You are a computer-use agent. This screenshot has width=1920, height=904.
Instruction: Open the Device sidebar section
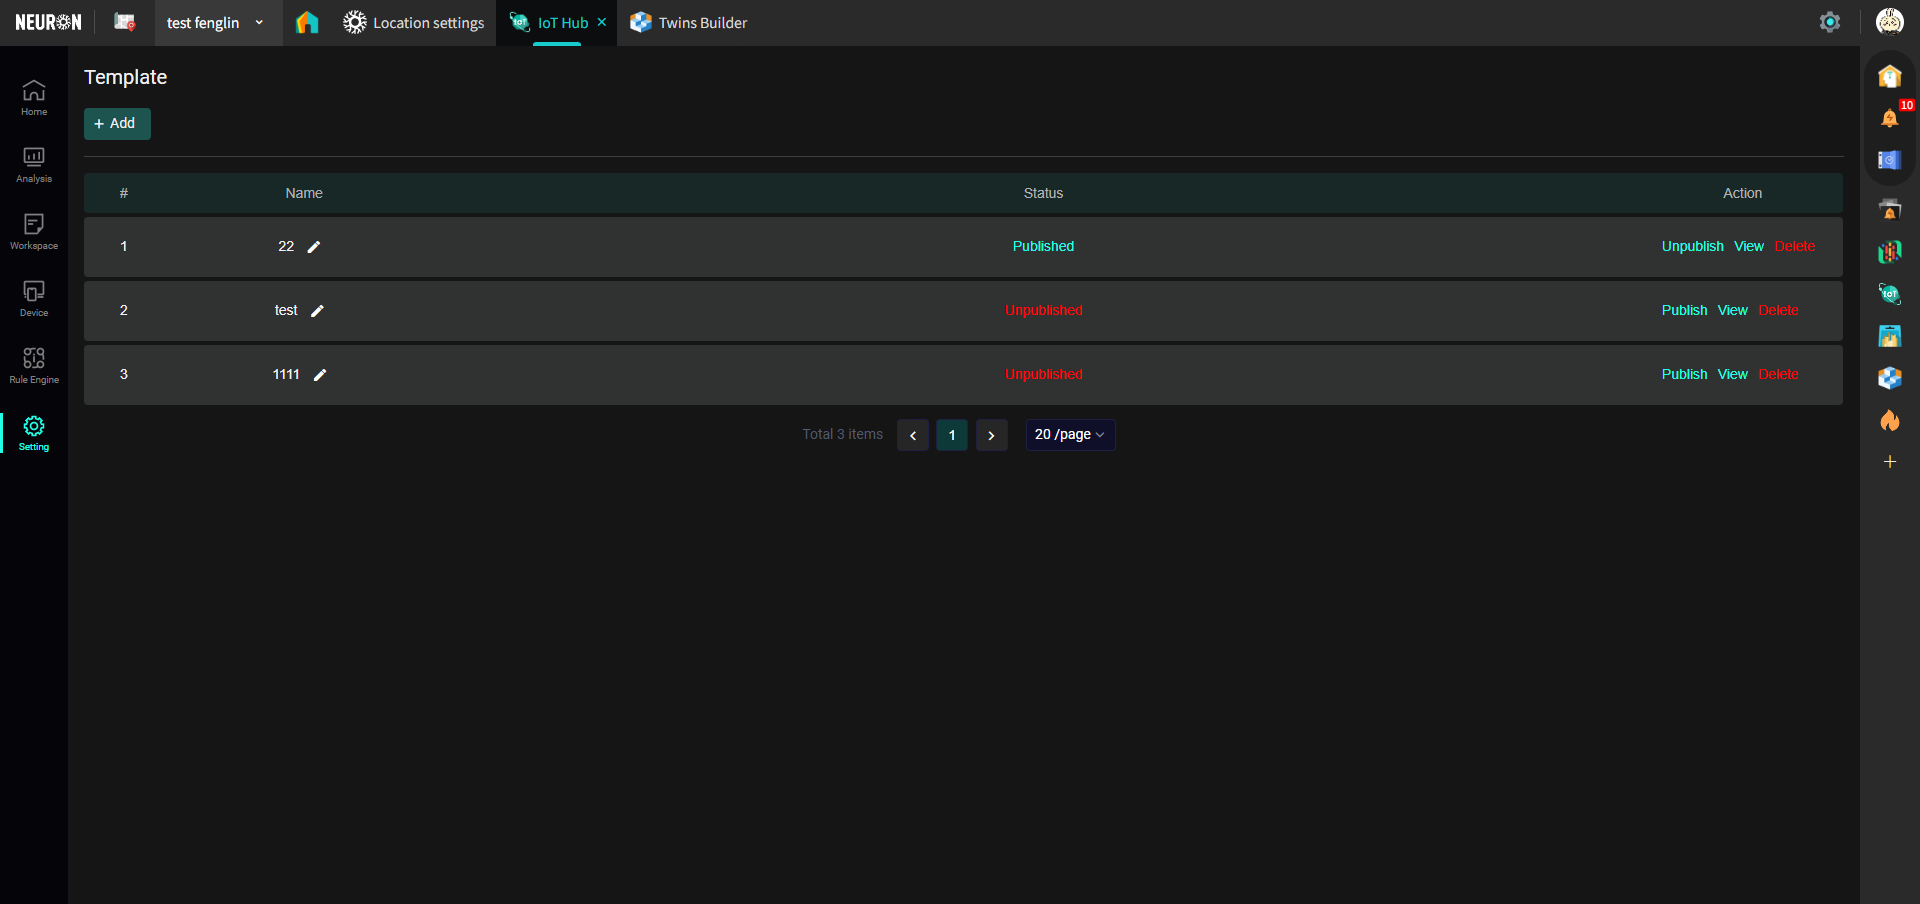pos(34,298)
